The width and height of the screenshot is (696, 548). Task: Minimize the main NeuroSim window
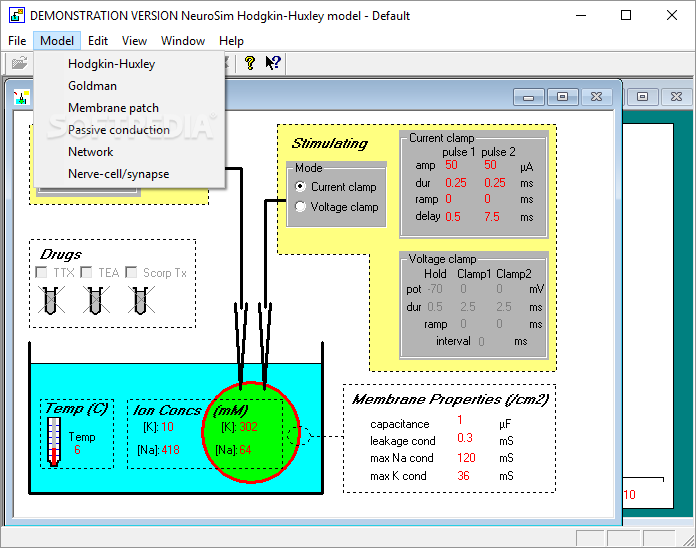pyautogui.click(x=581, y=16)
